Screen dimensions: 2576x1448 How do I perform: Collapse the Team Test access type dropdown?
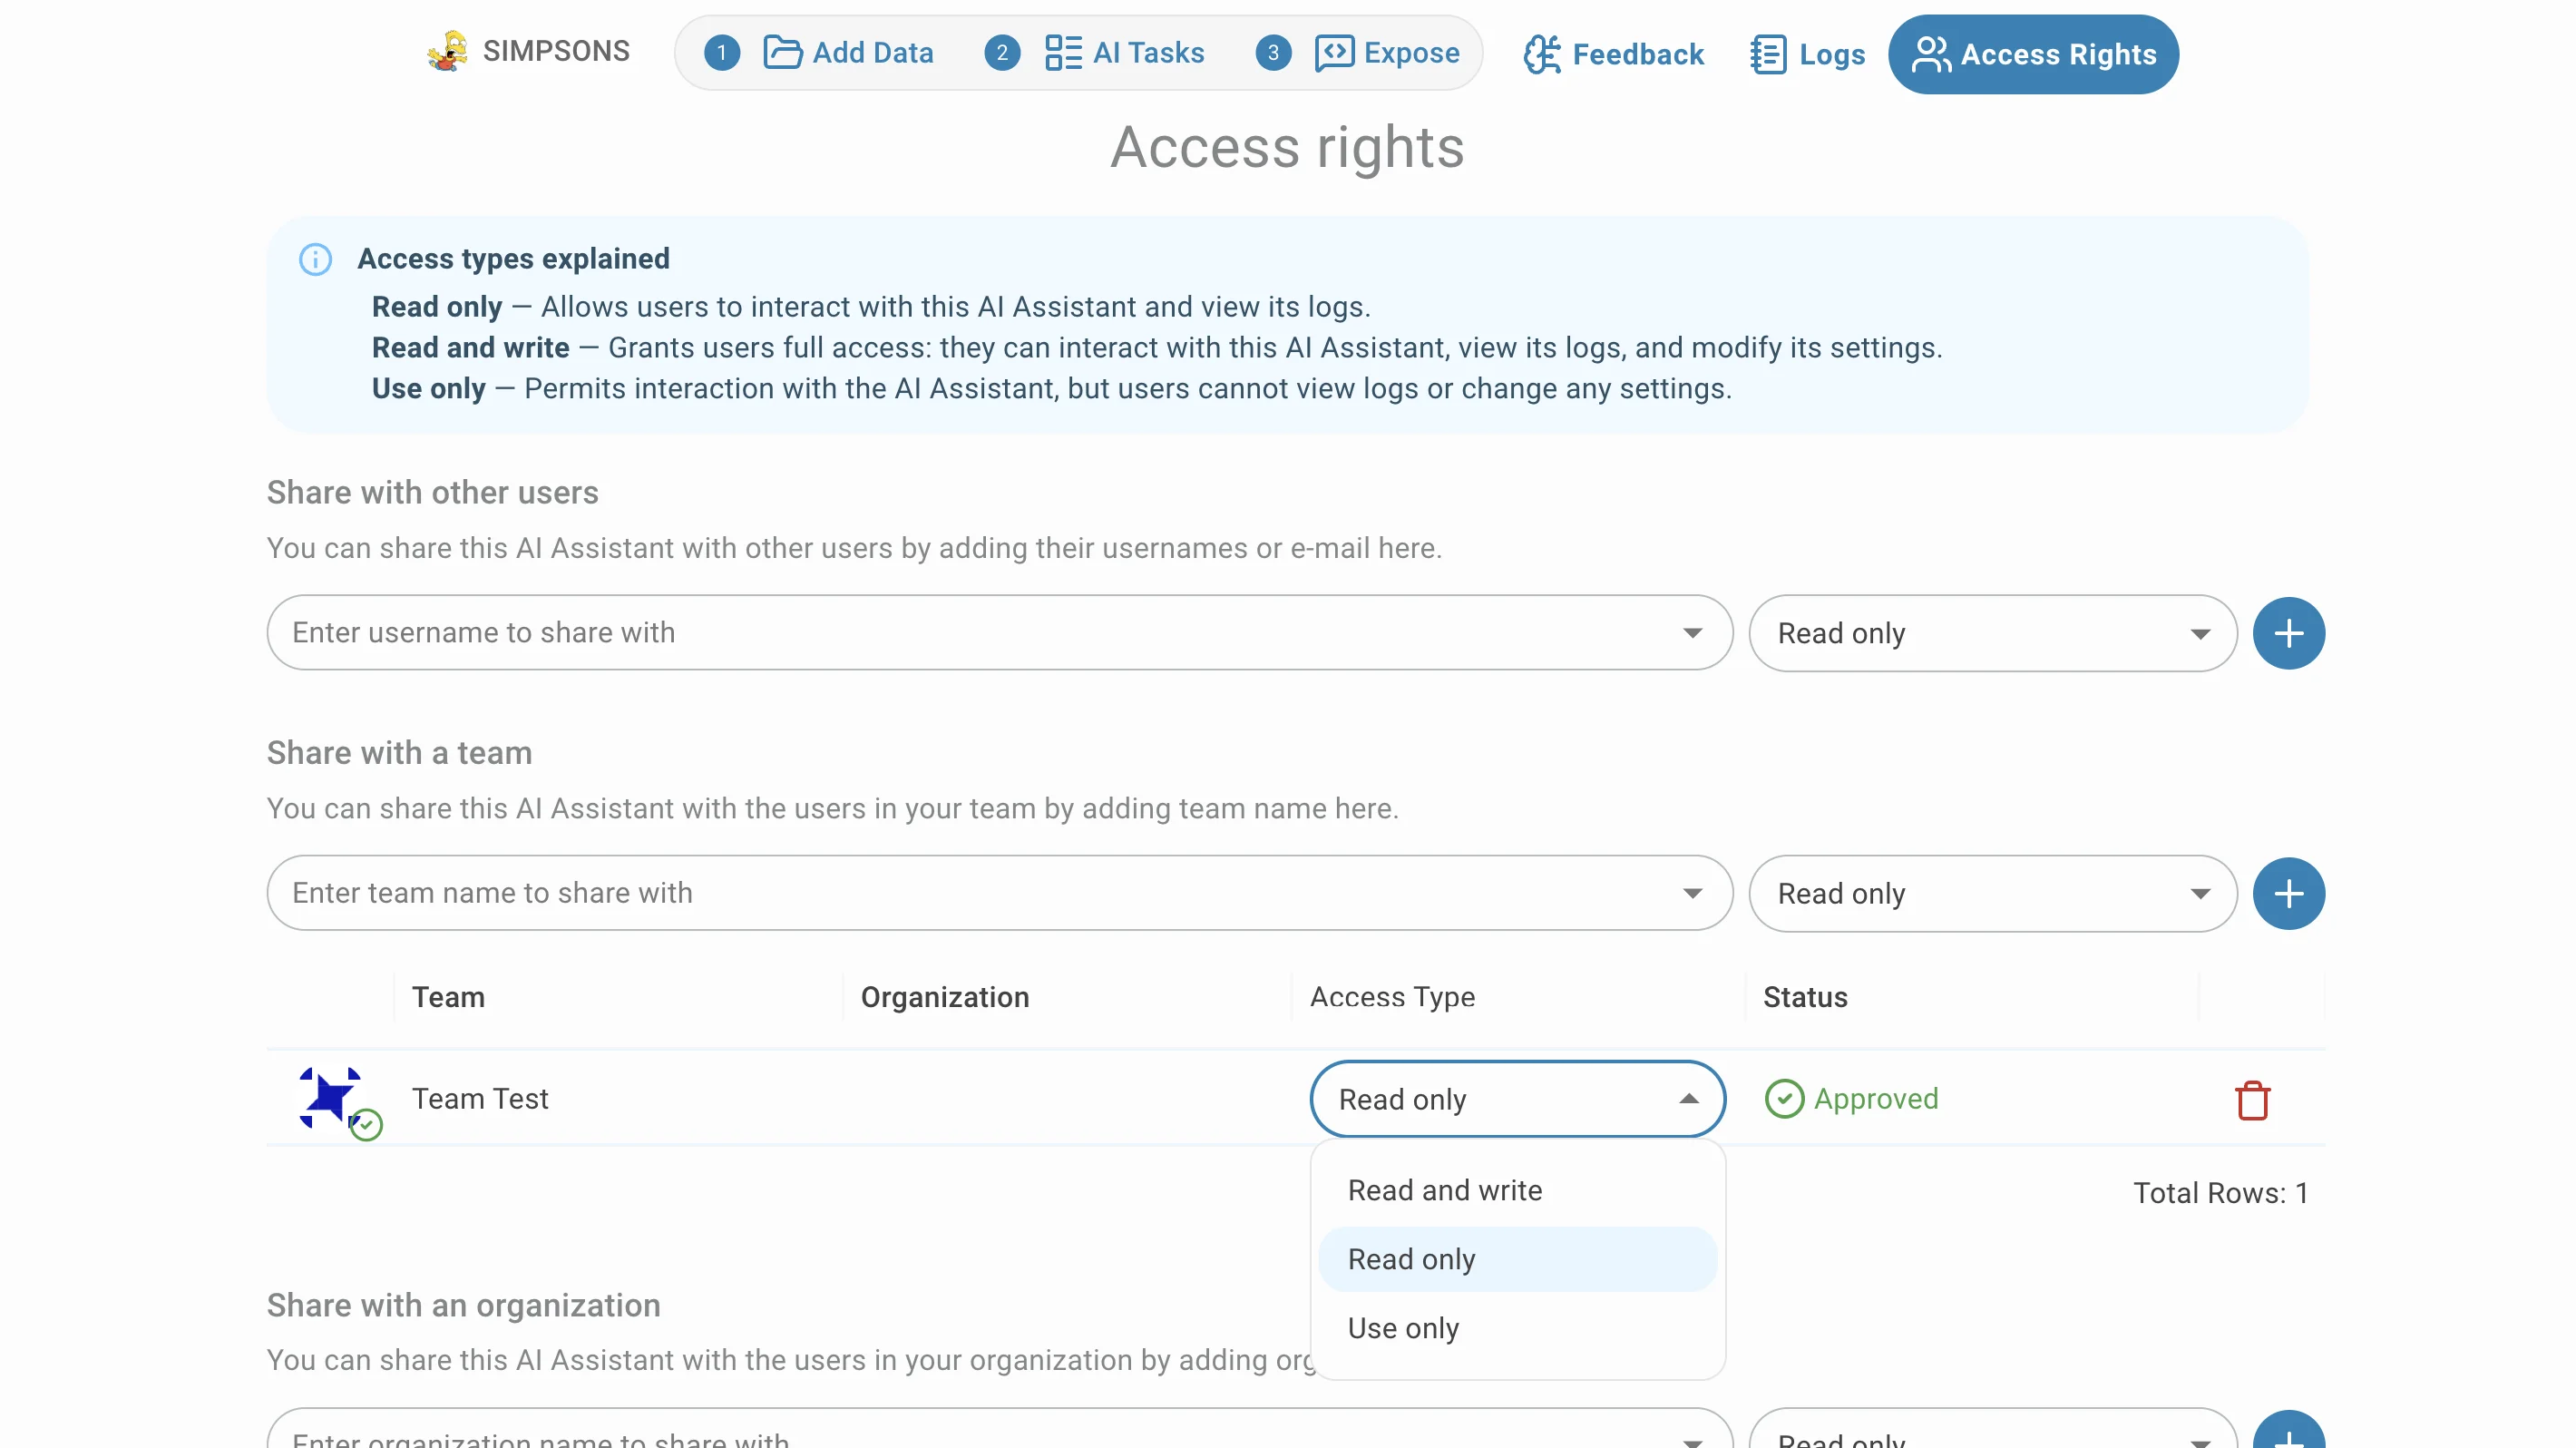click(1517, 1099)
